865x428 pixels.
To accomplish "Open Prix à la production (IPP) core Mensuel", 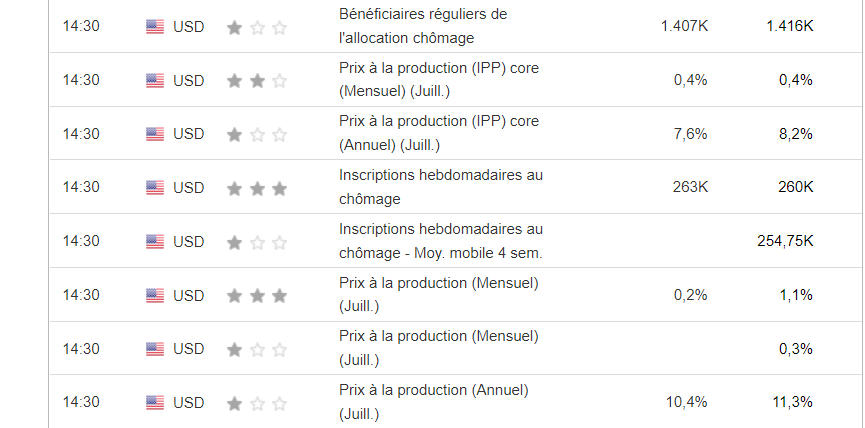I will tap(439, 80).
